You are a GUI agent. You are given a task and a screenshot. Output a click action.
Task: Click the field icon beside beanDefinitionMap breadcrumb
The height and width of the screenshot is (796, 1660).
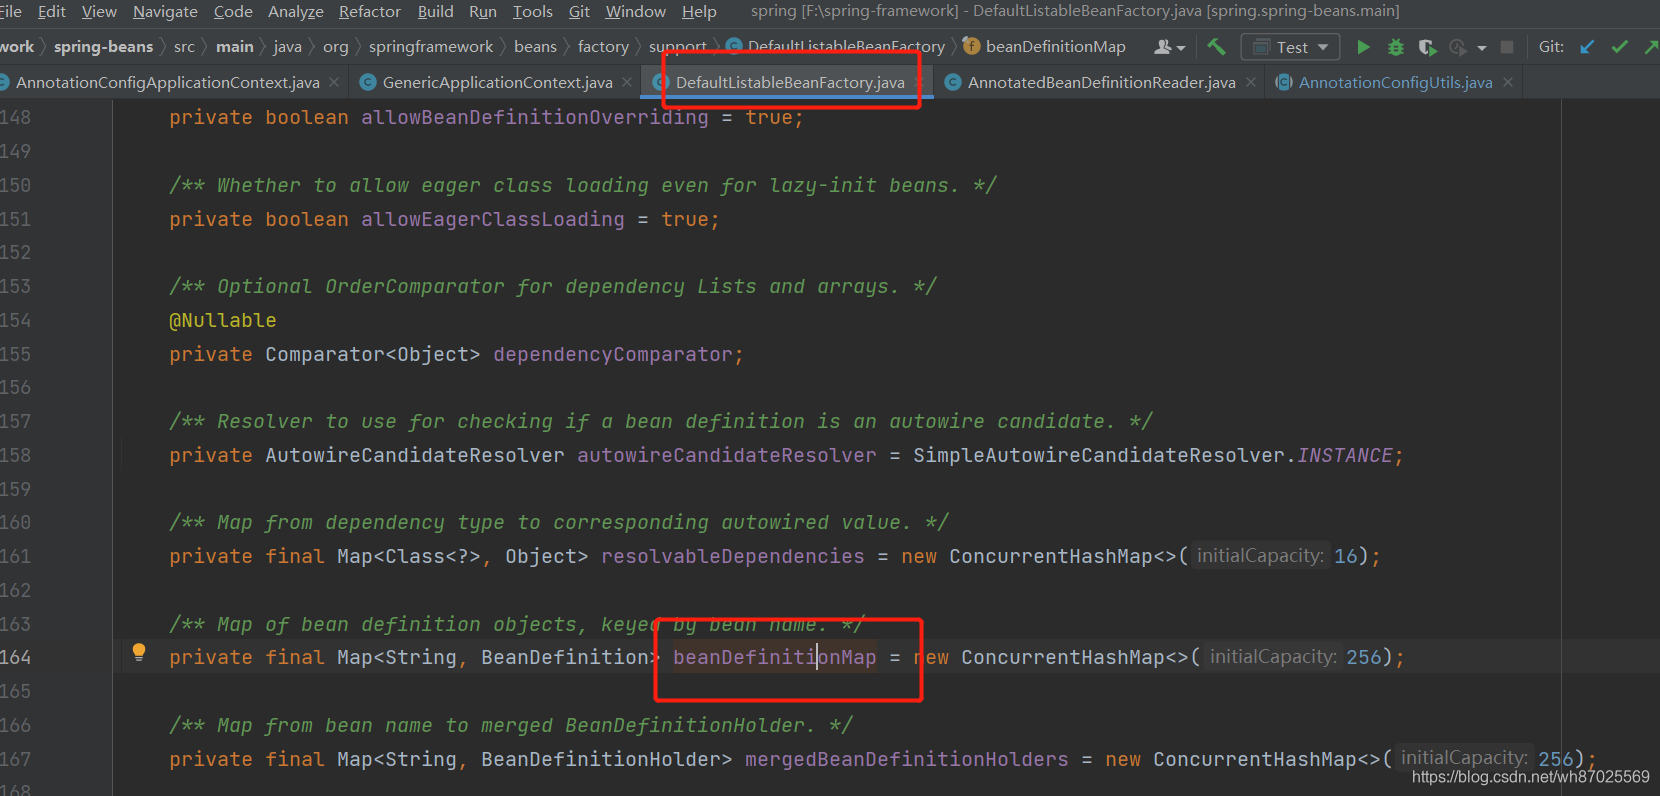coord(971,46)
